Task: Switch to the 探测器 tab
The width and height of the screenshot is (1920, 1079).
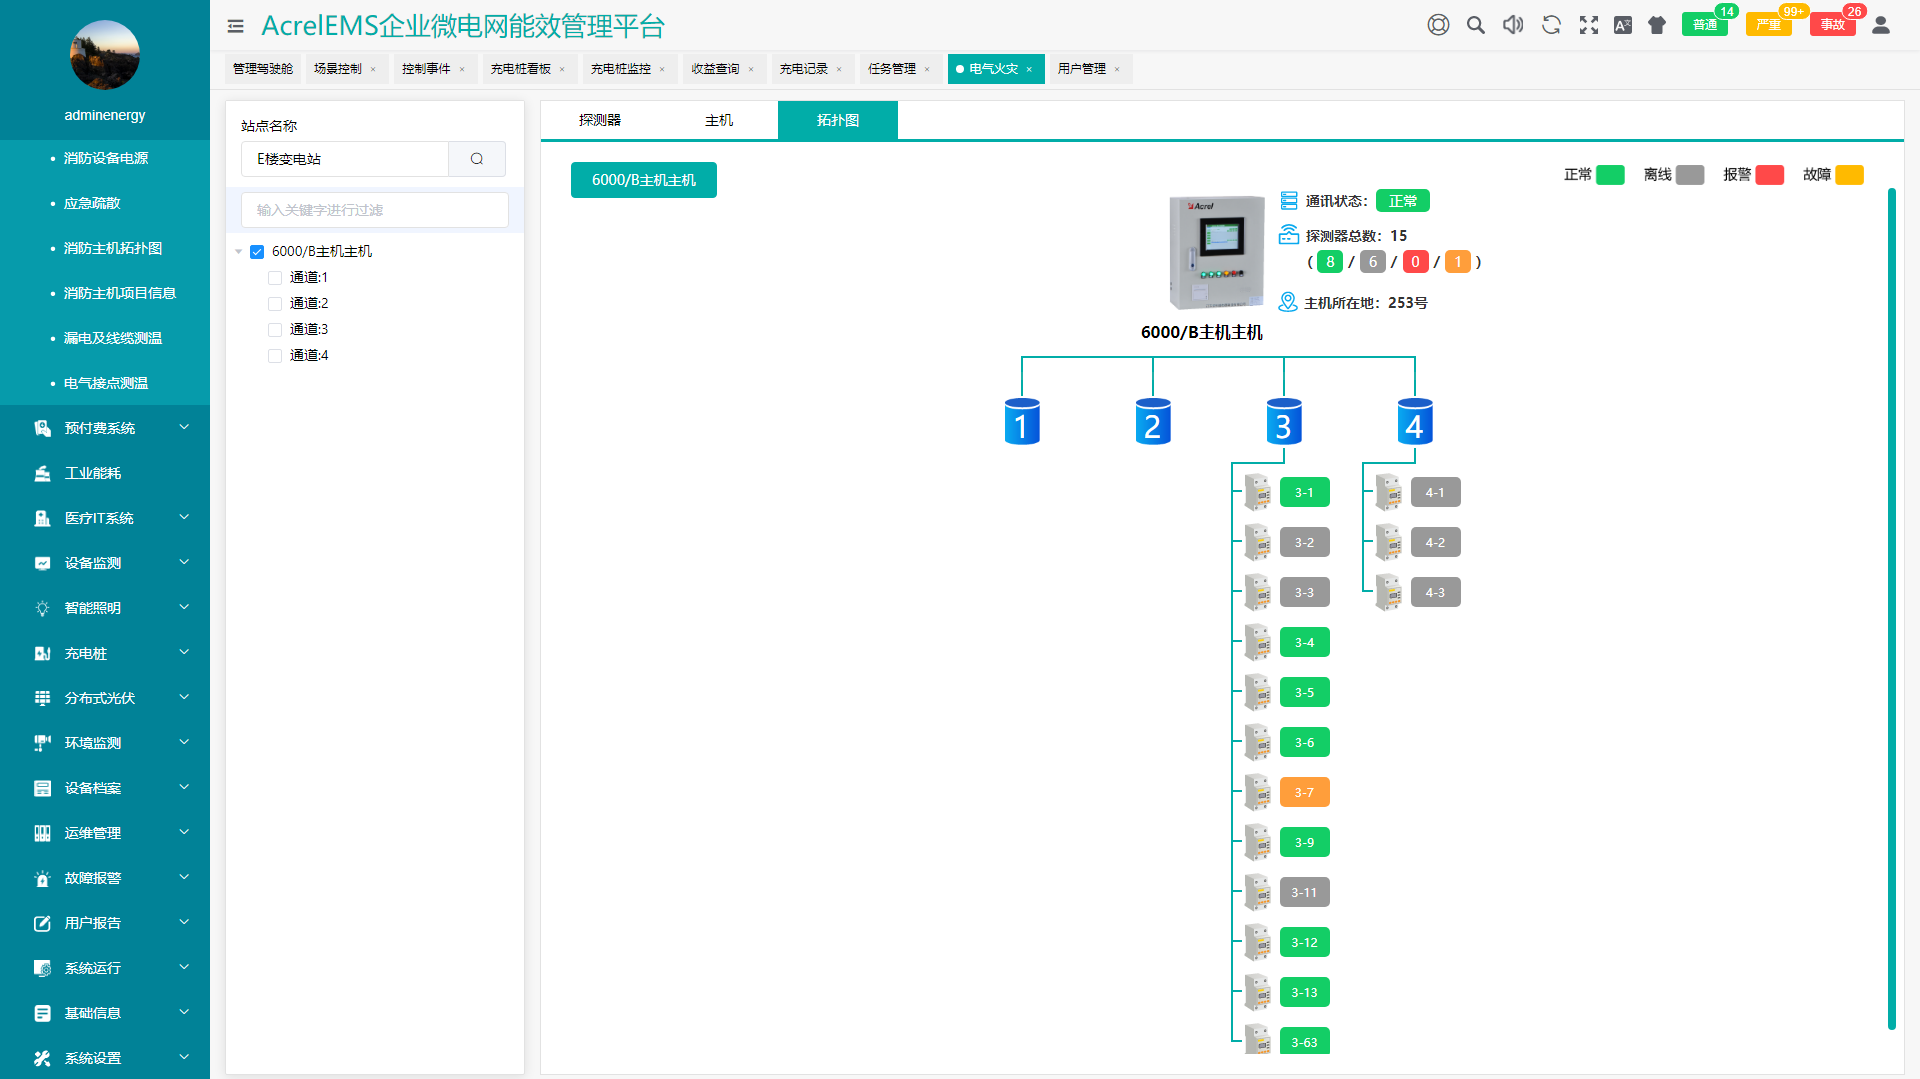Action: pos(600,120)
